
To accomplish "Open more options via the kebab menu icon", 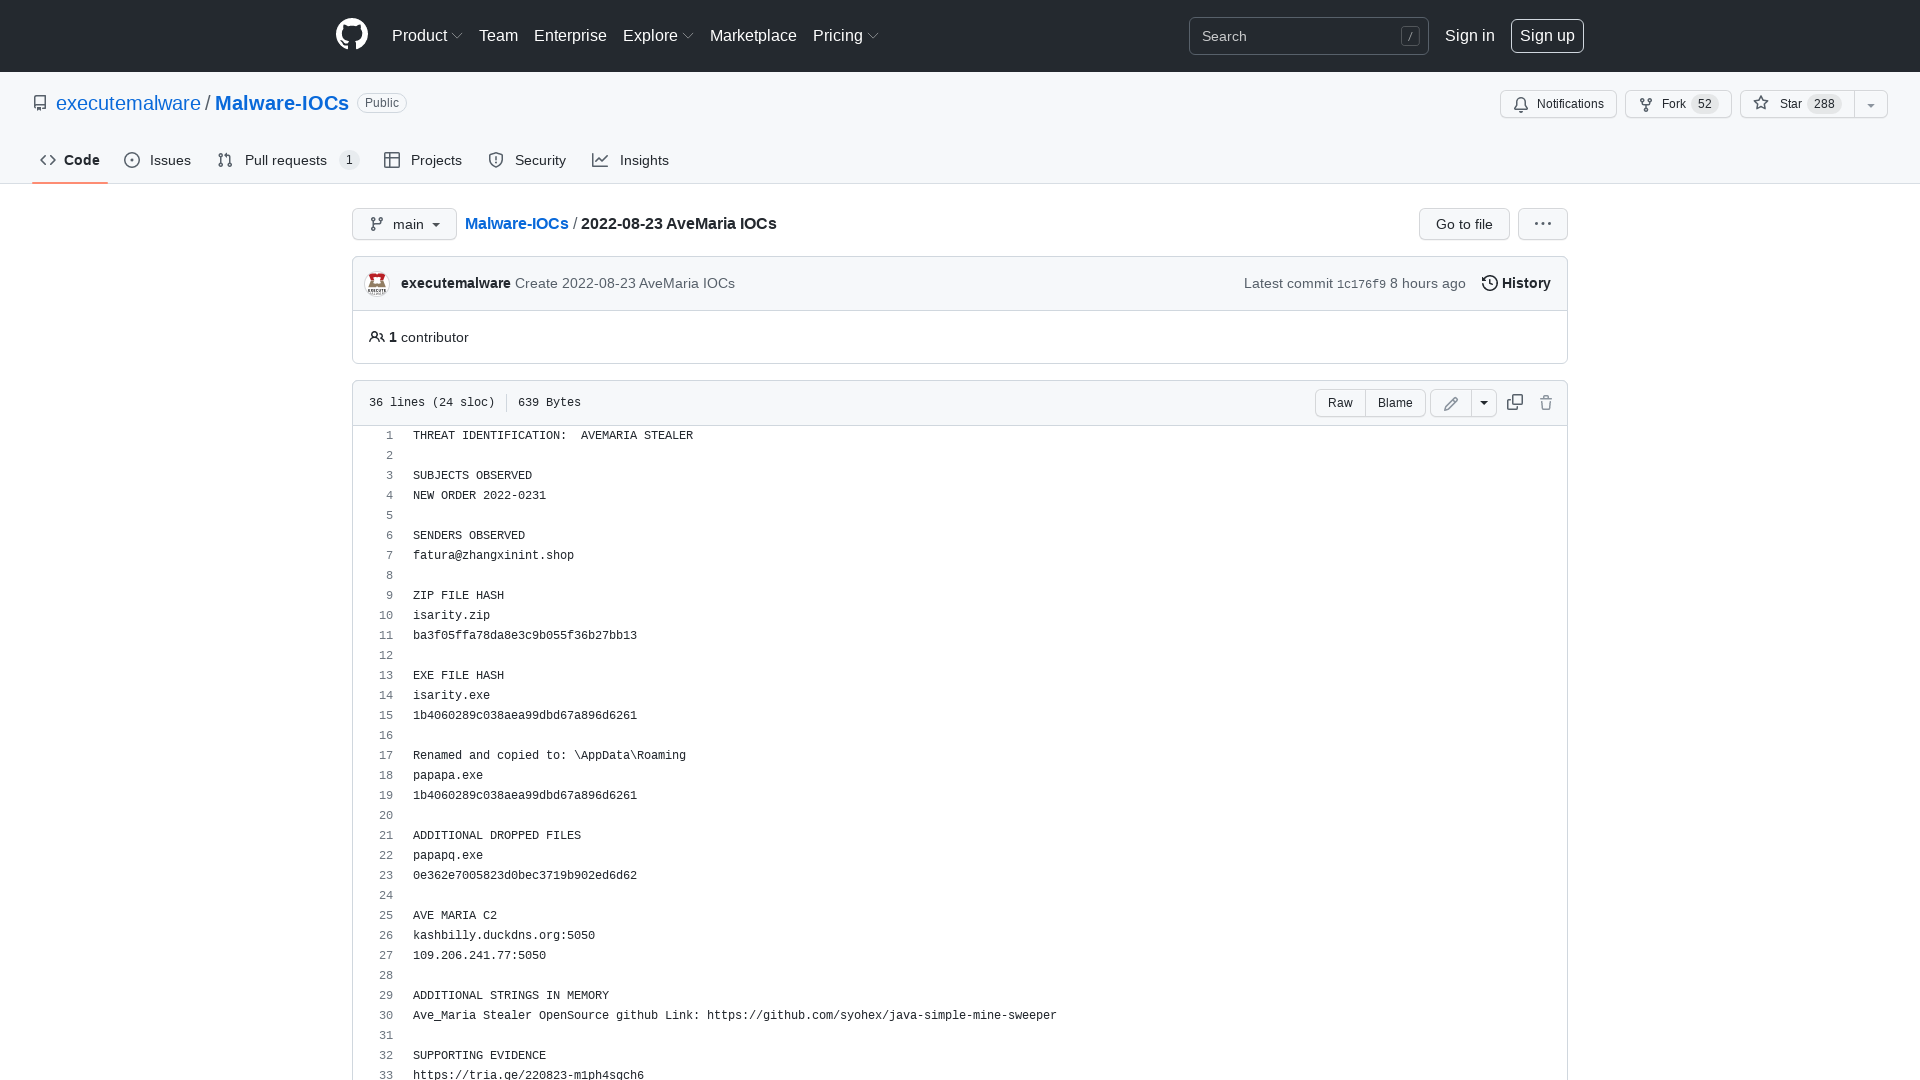I will pyautogui.click(x=1542, y=224).
